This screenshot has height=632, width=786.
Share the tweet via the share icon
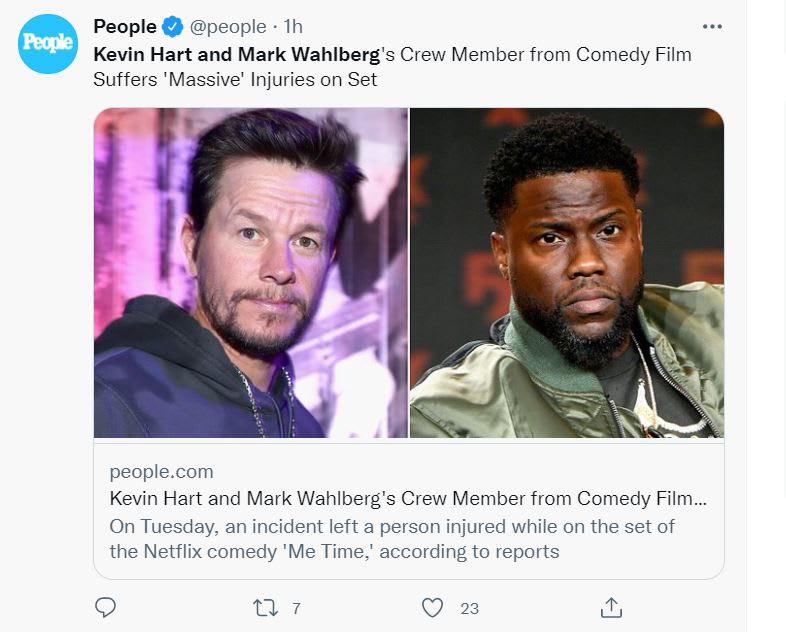point(611,607)
